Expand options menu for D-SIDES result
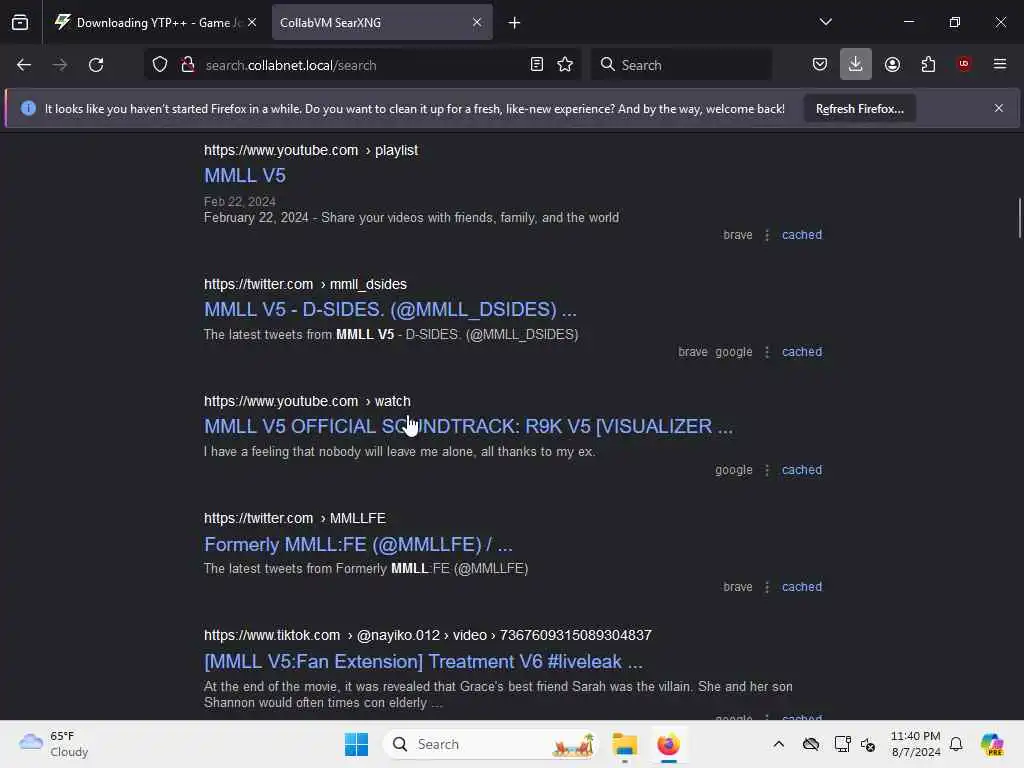Image resolution: width=1024 pixels, height=768 pixels. (767, 352)
